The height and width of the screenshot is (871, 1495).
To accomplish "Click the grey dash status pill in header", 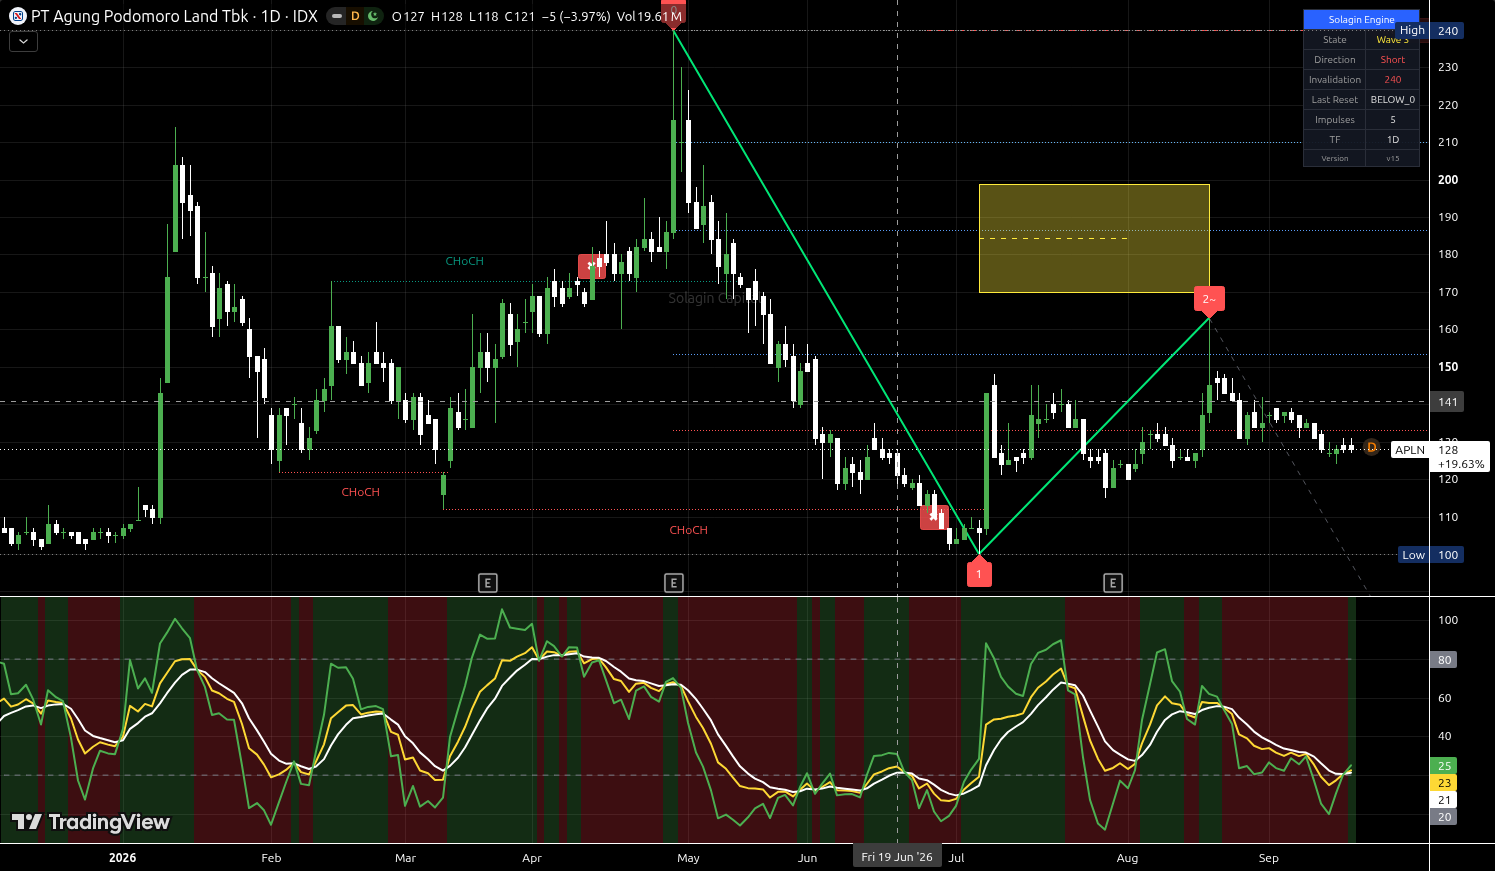I will coord(337,16).
